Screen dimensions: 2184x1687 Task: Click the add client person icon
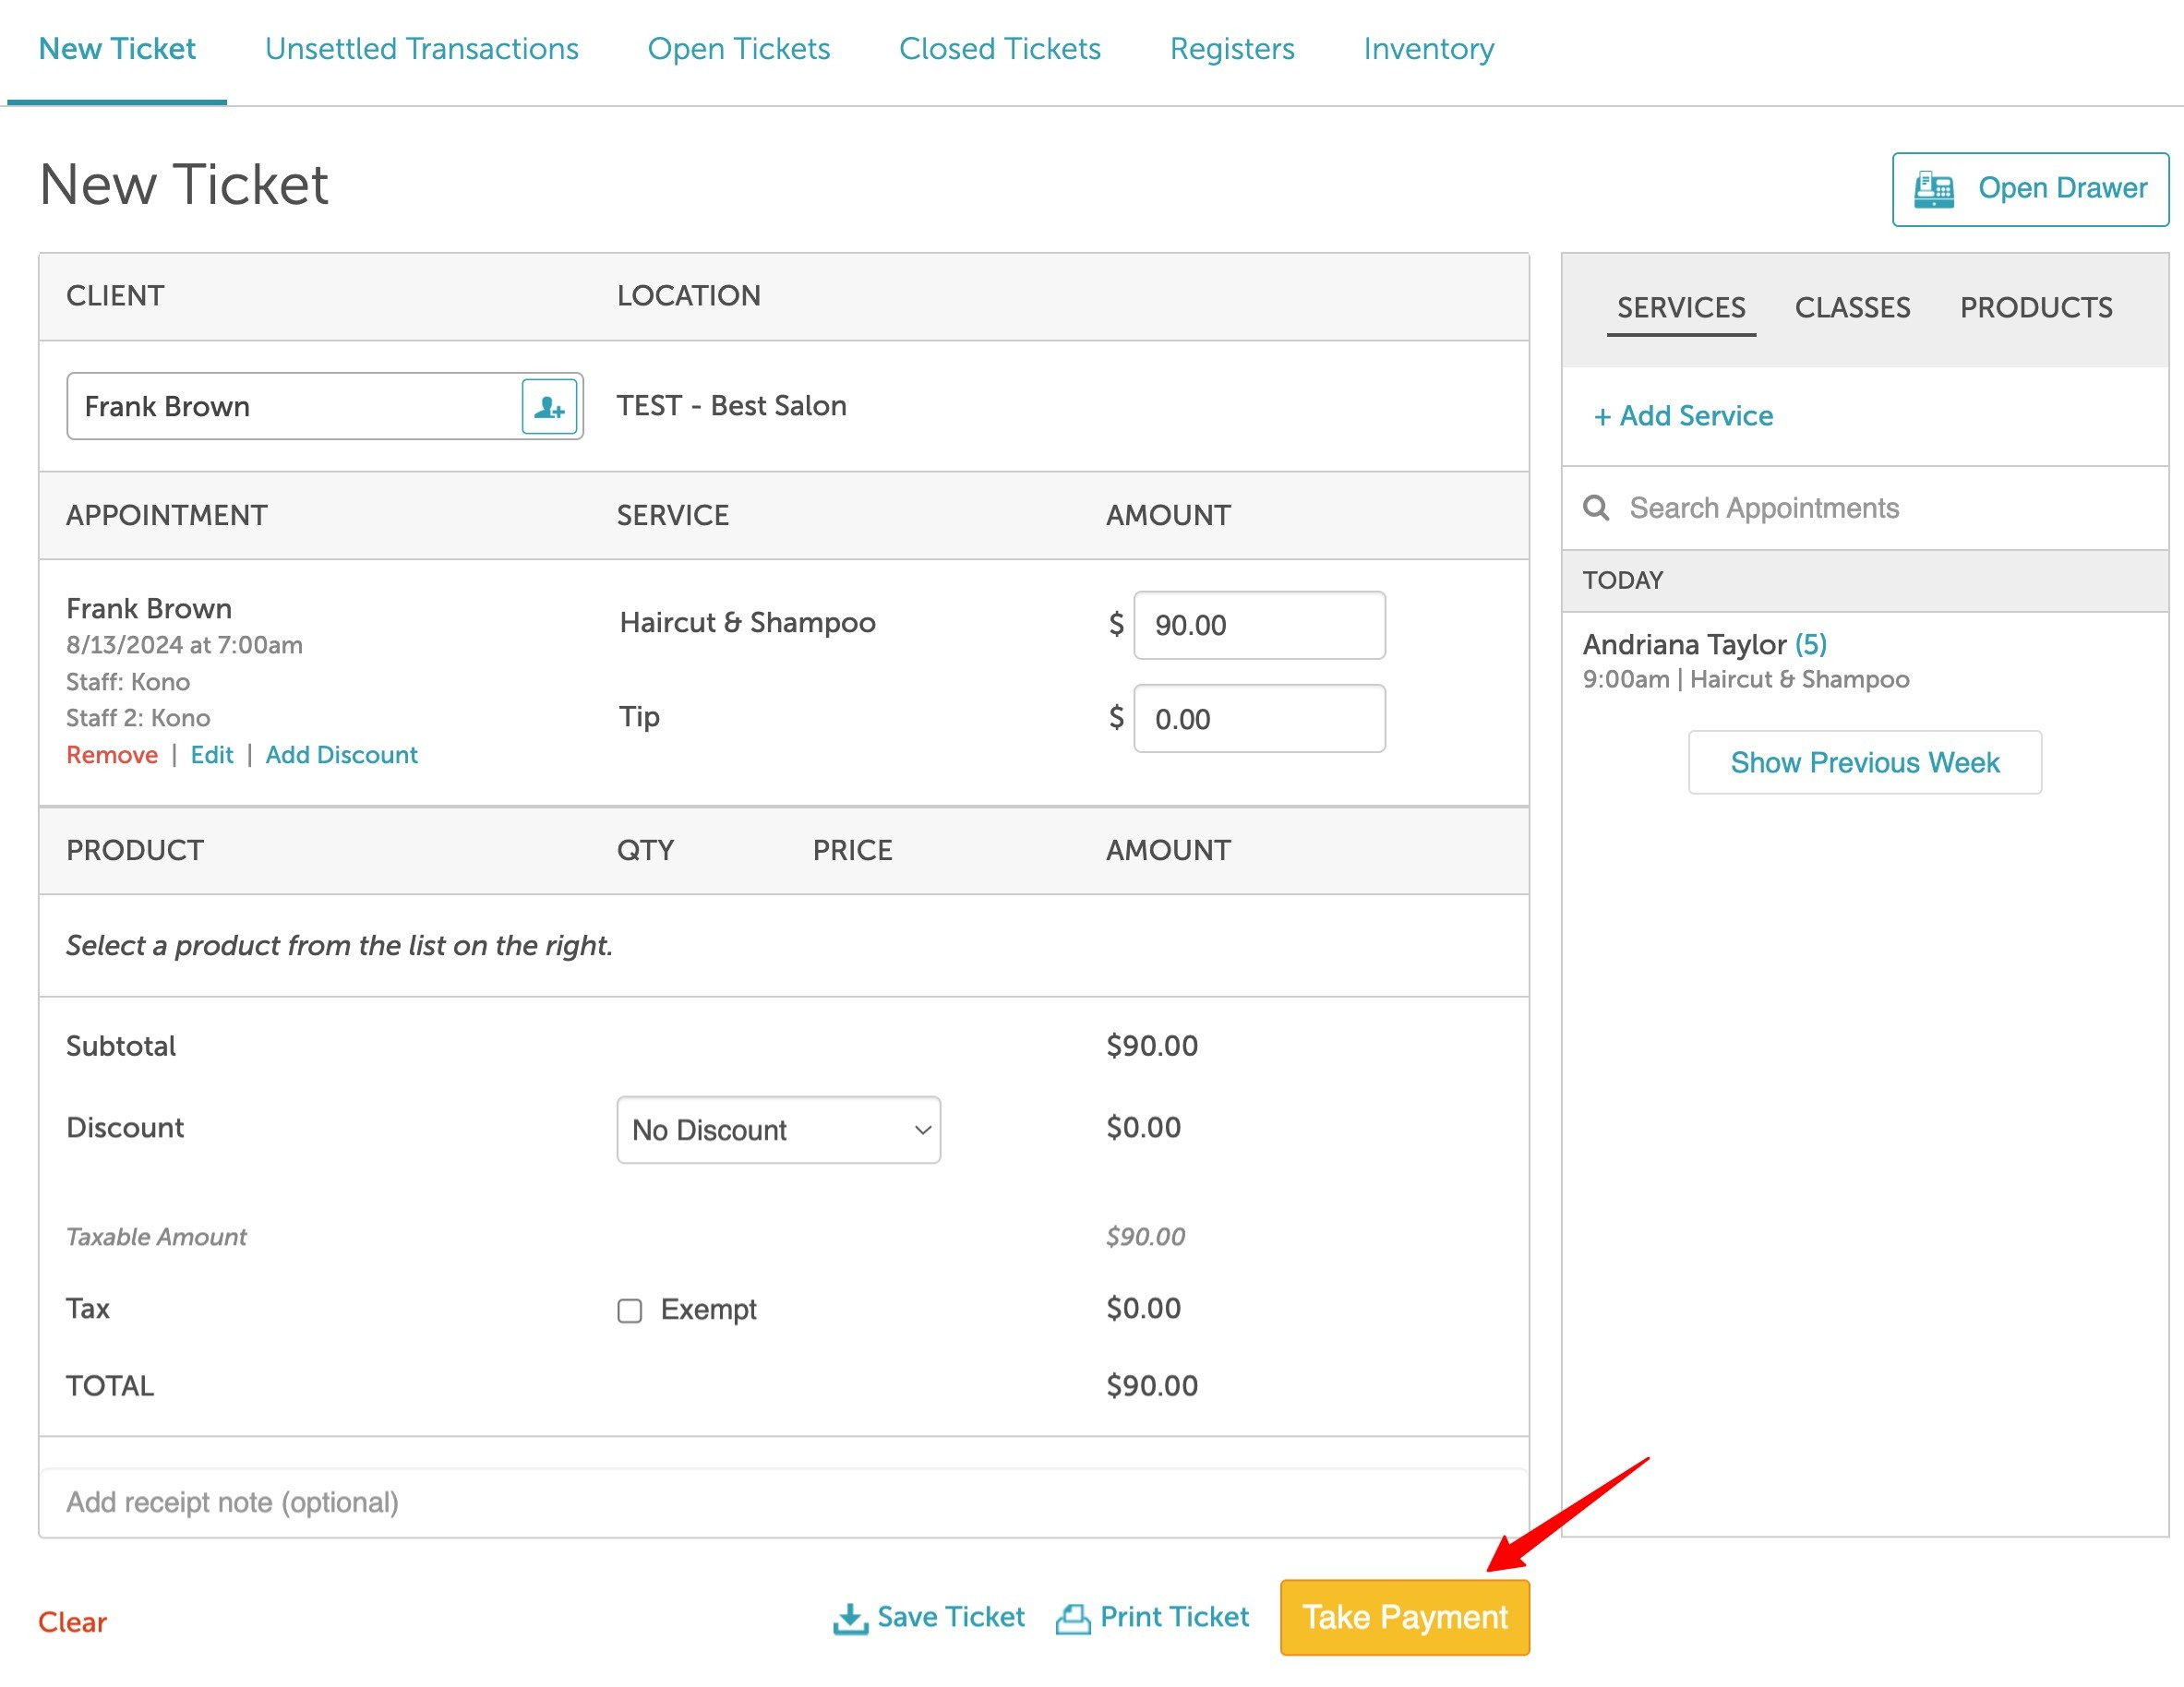coord(549,407)
